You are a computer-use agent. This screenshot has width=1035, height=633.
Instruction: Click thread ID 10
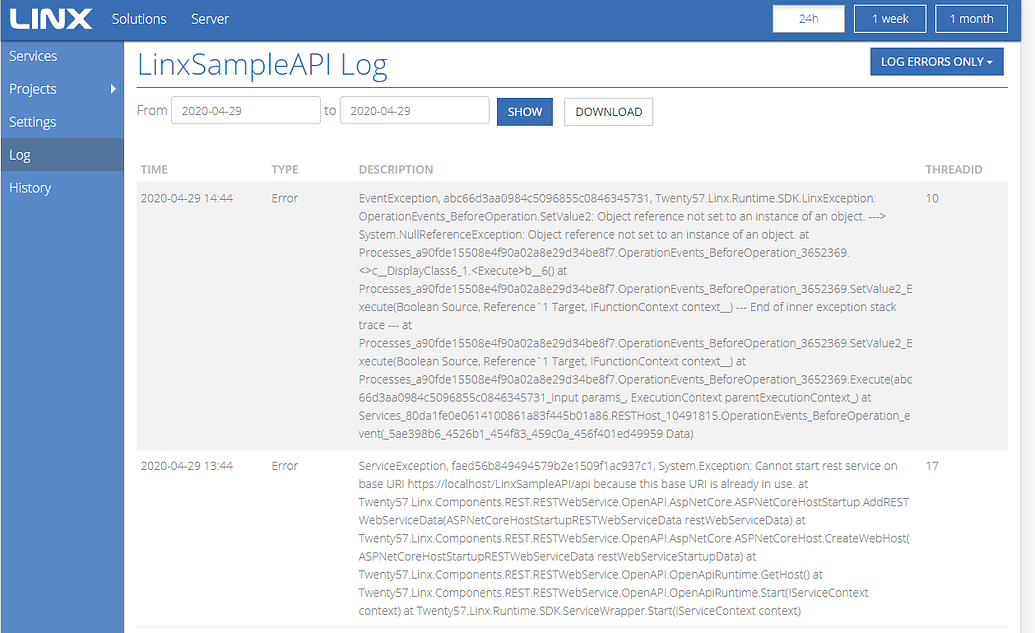point(932,198)
